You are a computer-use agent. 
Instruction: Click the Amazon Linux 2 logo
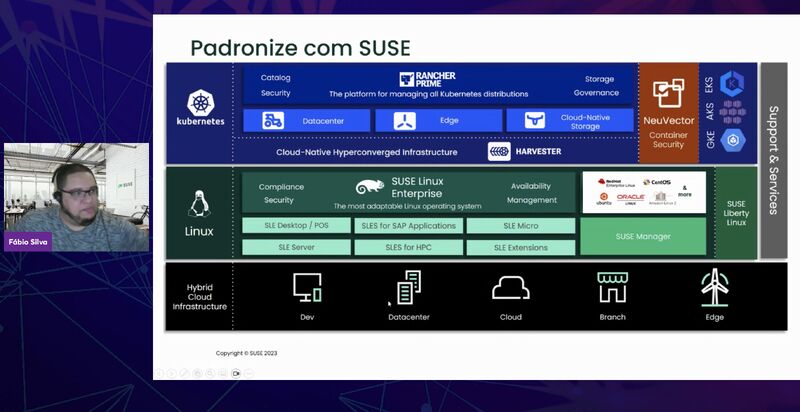[x=663, y=198]
